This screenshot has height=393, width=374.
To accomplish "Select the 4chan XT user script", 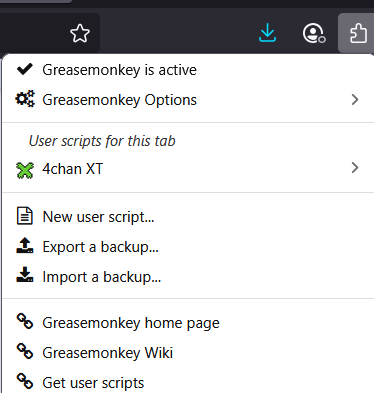I will [188, 169].
